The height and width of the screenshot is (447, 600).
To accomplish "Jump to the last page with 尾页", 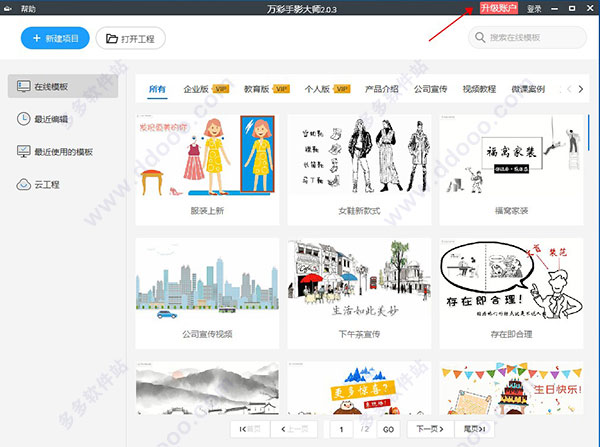I will [x=474, y=429].
